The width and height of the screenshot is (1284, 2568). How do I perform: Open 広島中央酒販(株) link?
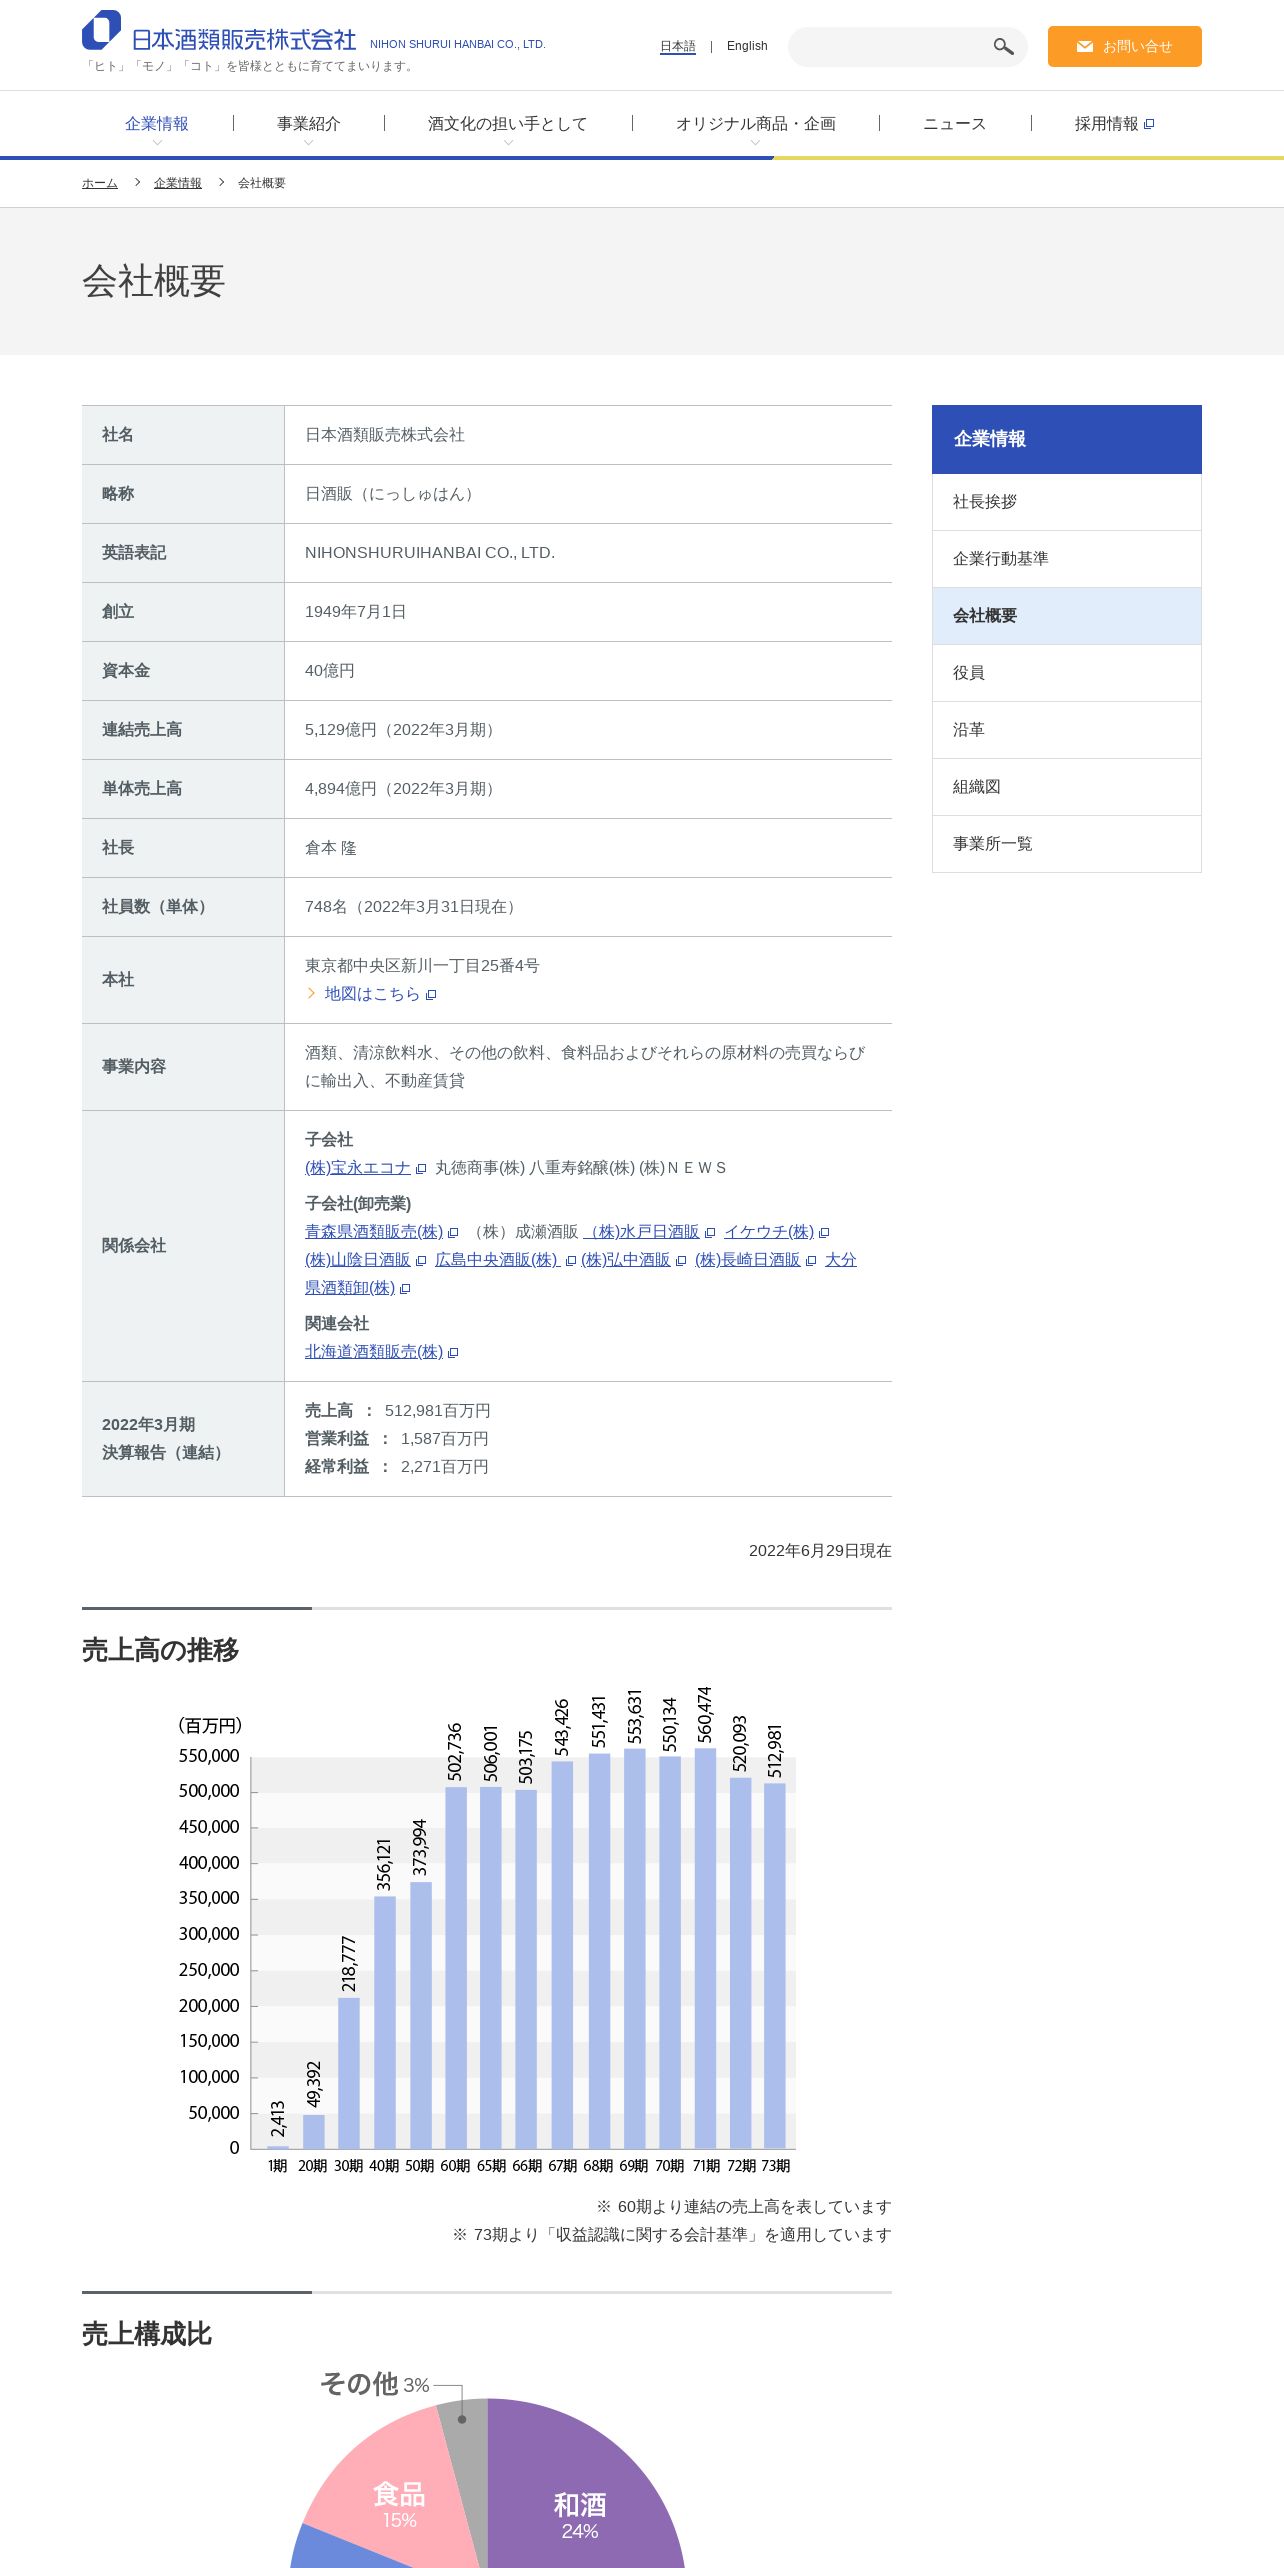[497, 1260]
